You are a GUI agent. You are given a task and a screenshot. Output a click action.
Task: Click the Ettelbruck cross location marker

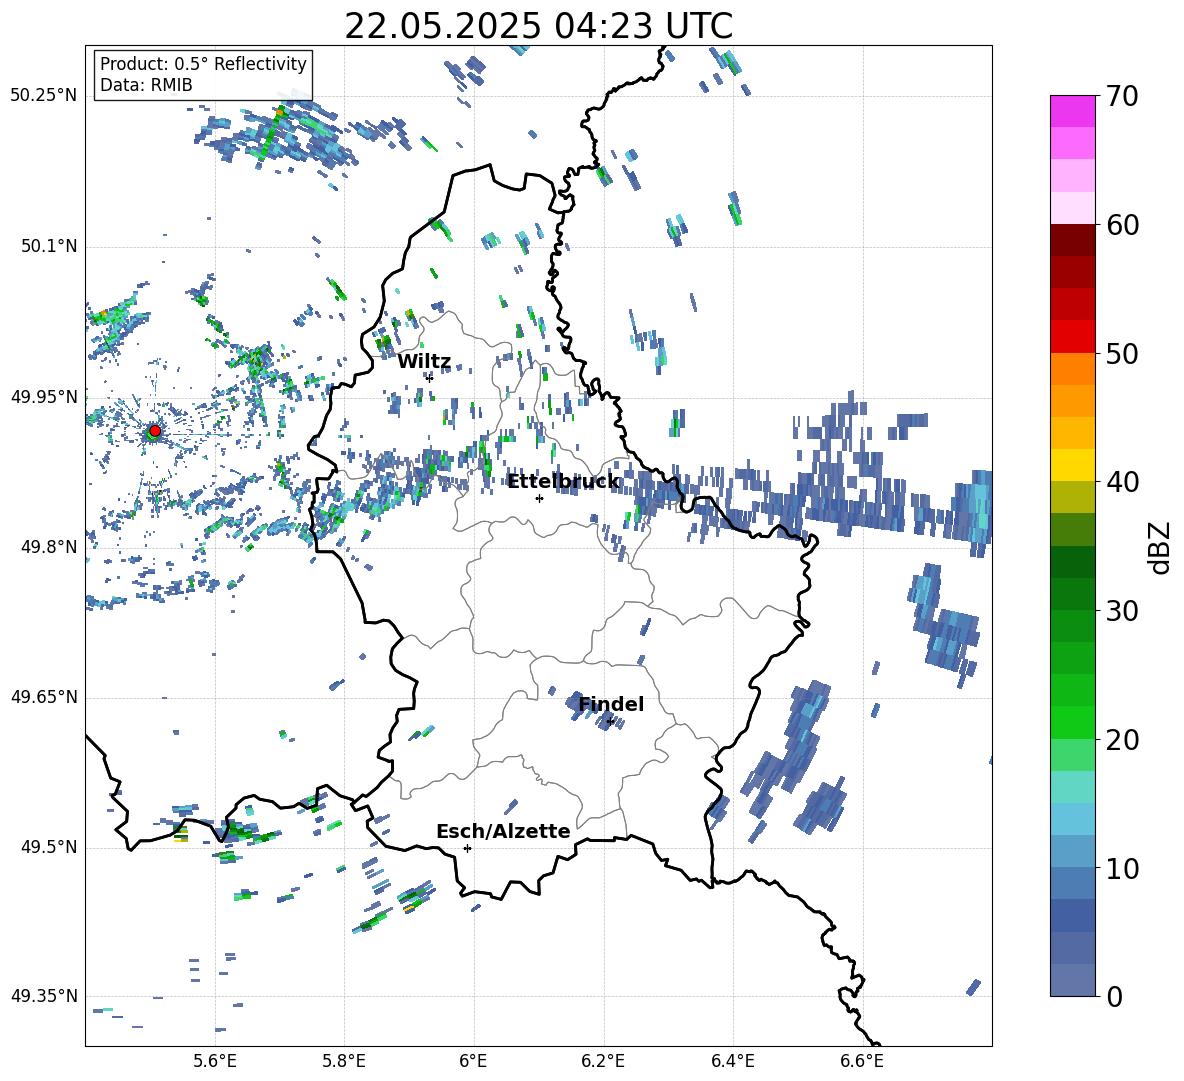point(539,498)
